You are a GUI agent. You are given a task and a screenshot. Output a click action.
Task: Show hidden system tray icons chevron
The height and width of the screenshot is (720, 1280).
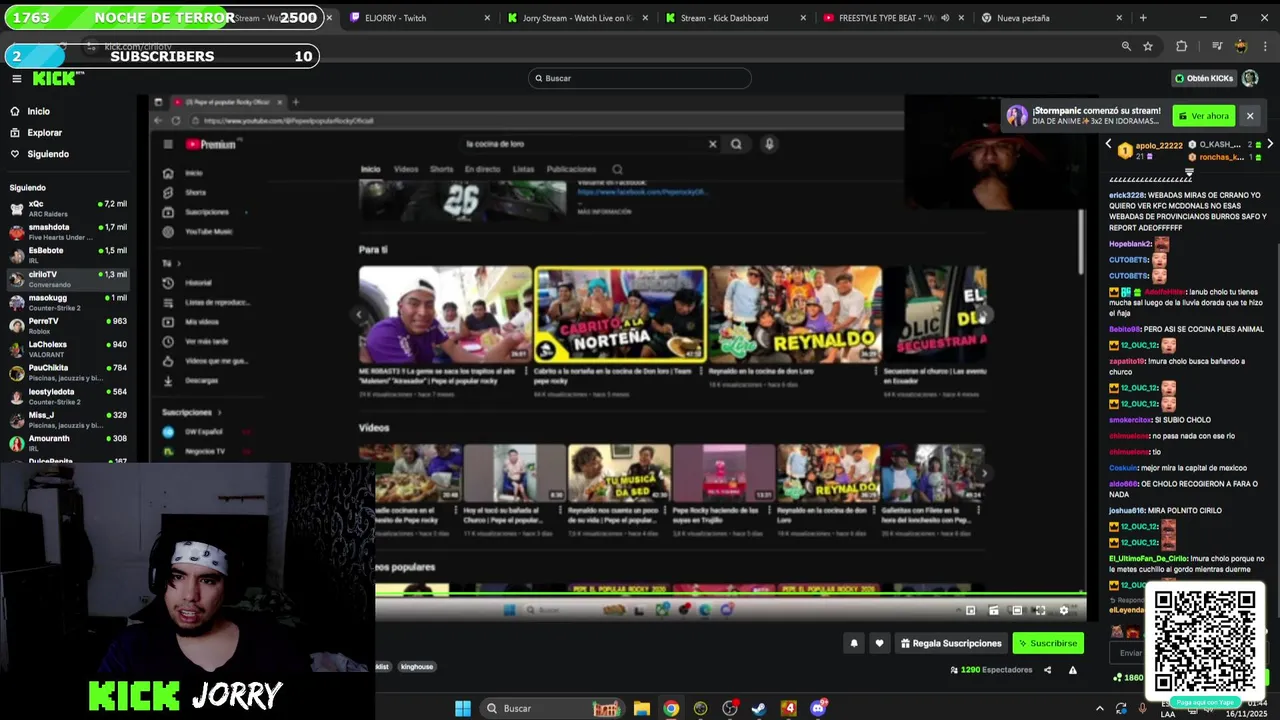click(1100, 708)
